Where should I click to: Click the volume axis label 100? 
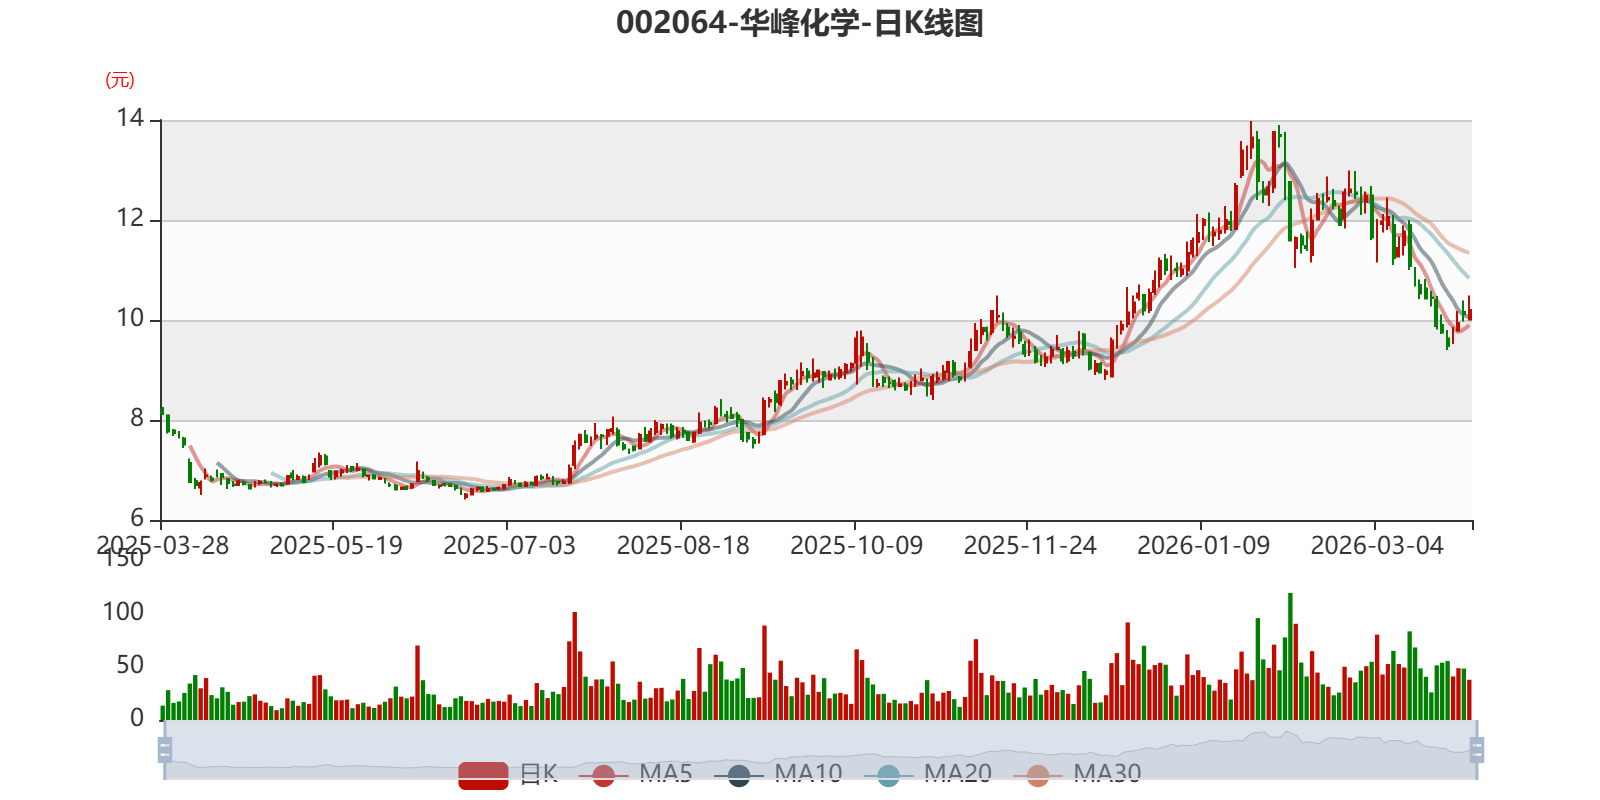[x=123, y=612]
